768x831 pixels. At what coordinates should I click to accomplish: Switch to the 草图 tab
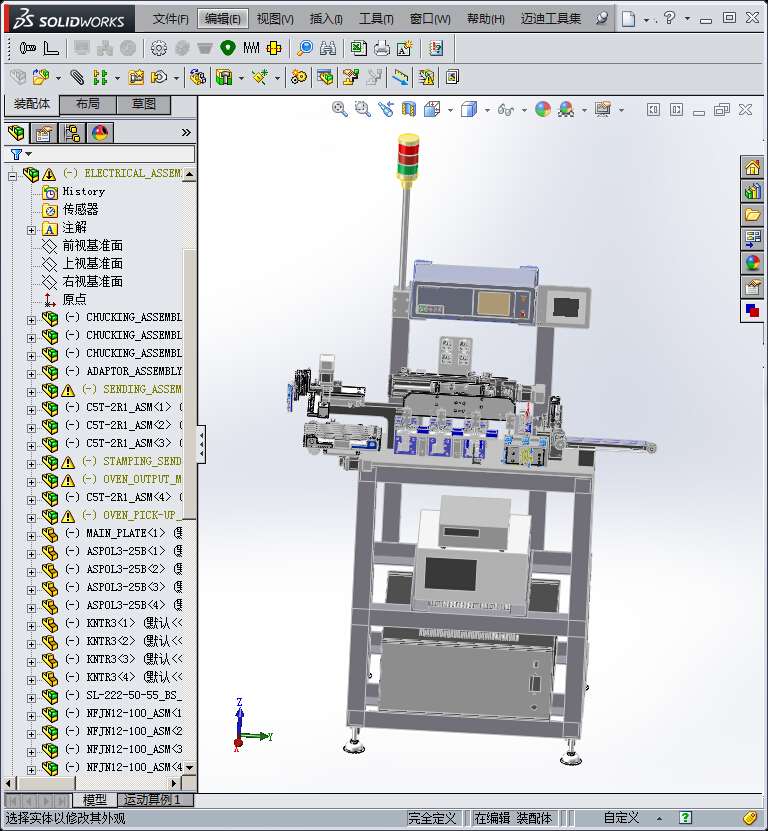pyautogui.click(x=144, y=104)
